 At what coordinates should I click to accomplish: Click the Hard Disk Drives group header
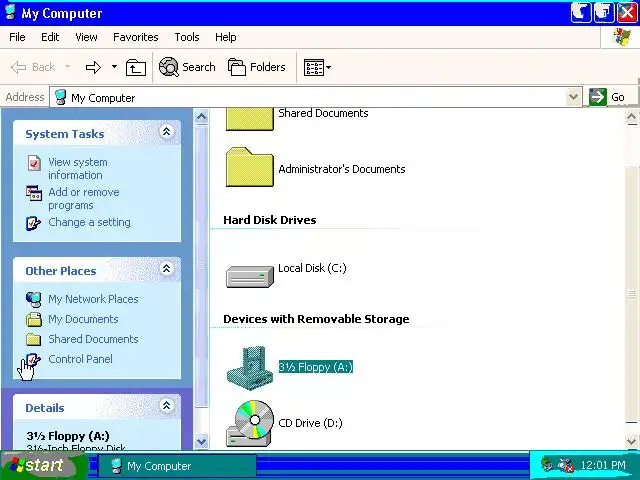tap(269, 220)
